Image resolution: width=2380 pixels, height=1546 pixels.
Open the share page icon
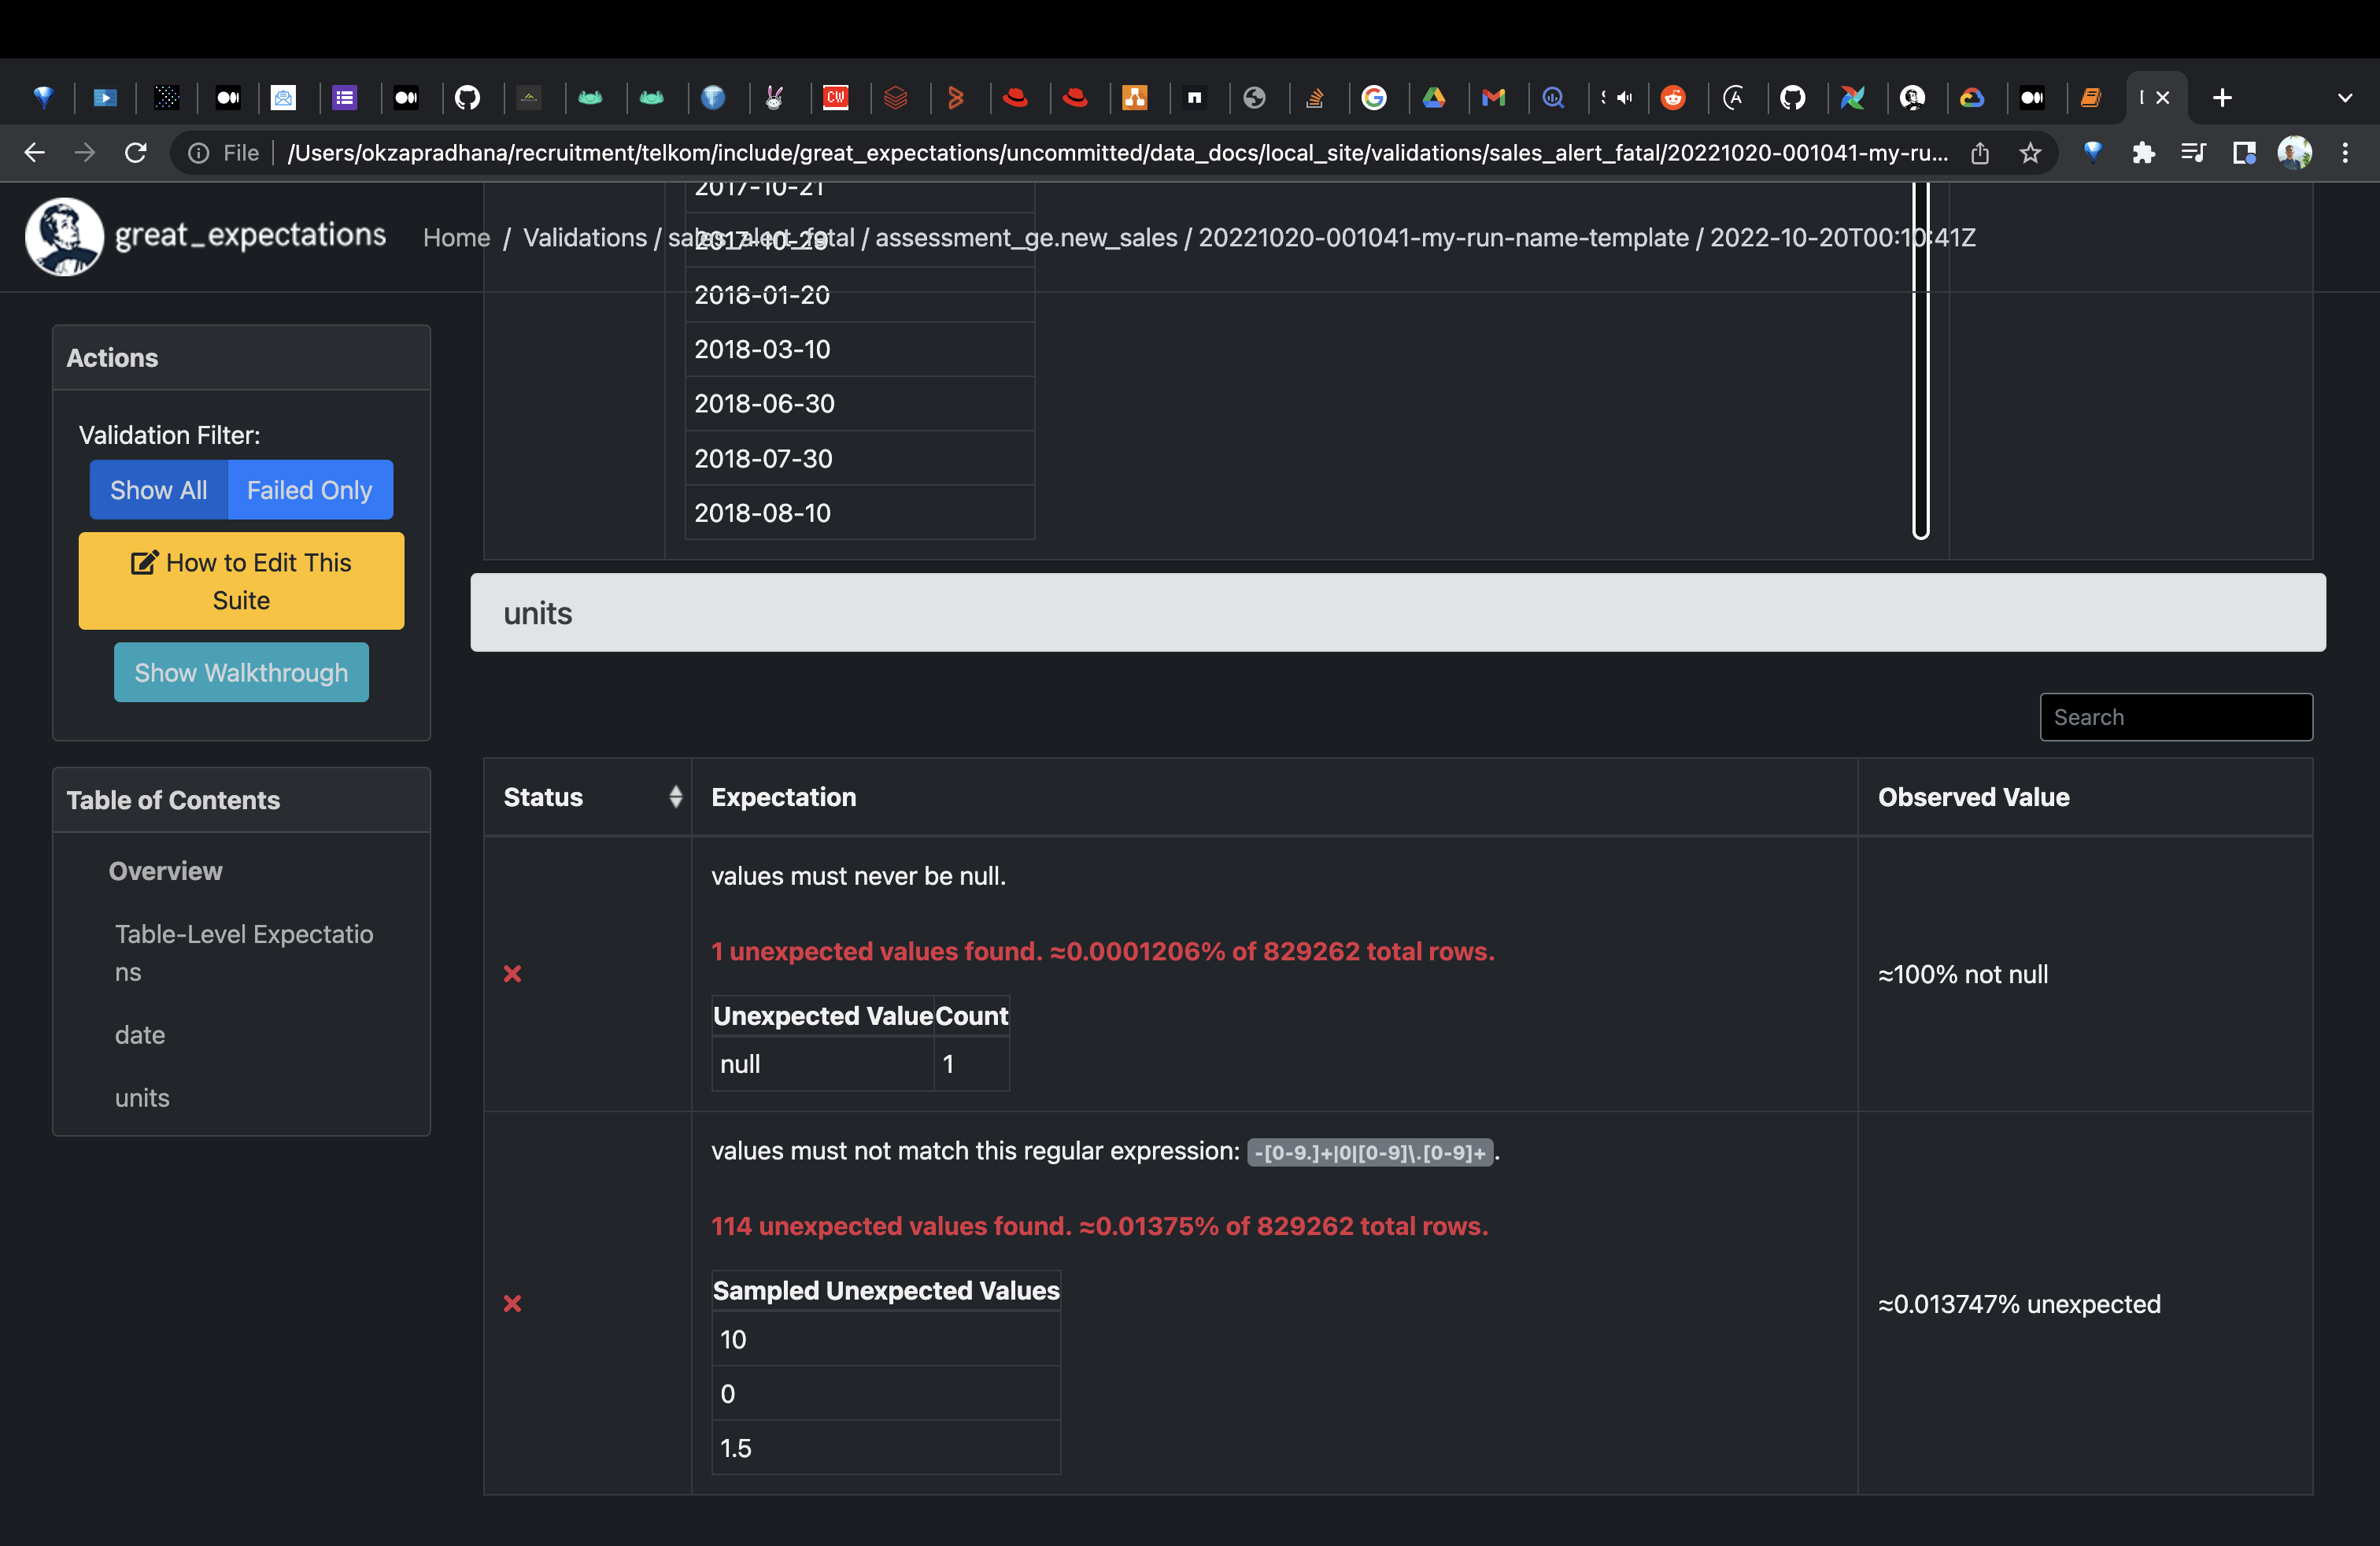1980,153
